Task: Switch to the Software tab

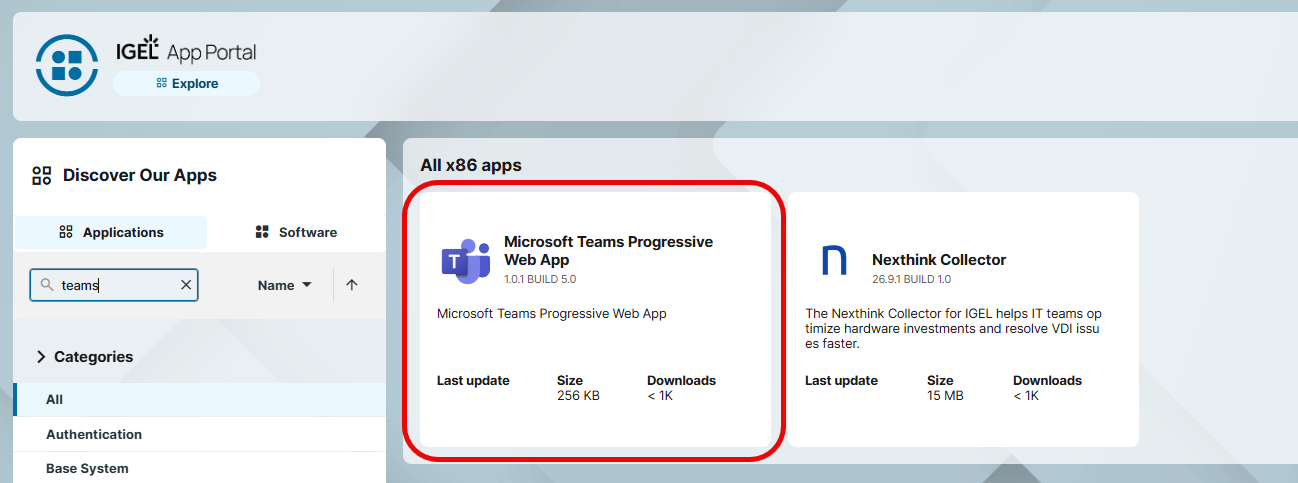Action: click(x=296, y=232)
